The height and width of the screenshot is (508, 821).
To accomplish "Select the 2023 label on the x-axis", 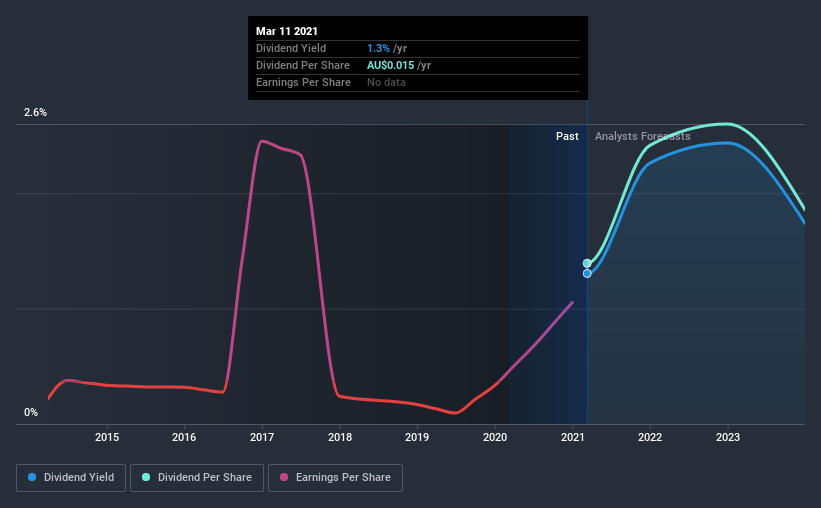I will coord(728,437).
